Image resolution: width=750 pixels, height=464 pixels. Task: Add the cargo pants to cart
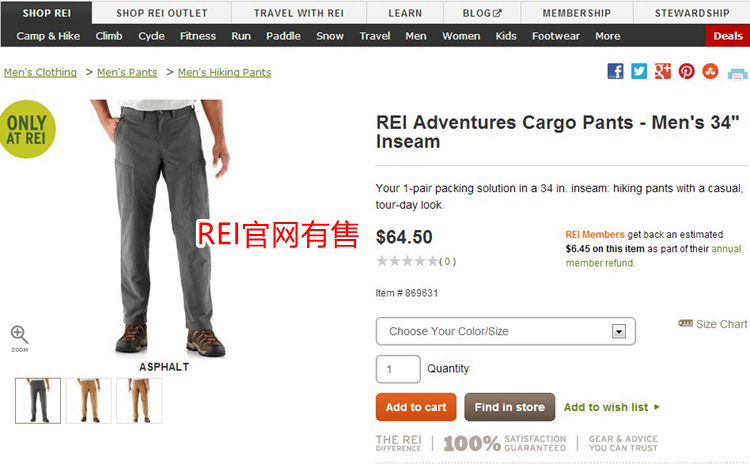[416, 407]
